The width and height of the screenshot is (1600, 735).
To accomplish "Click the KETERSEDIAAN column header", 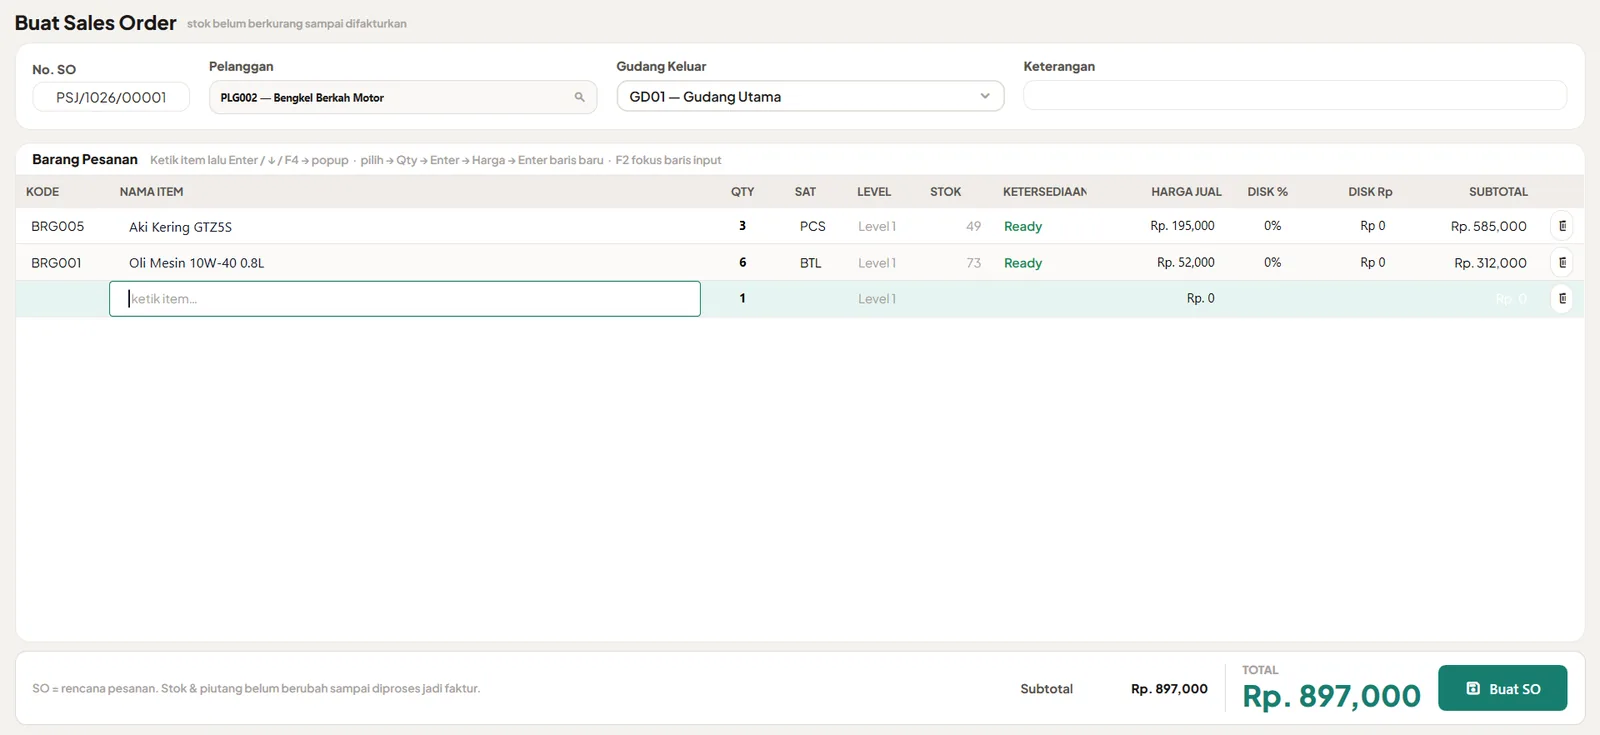I will pos(1045,192).
